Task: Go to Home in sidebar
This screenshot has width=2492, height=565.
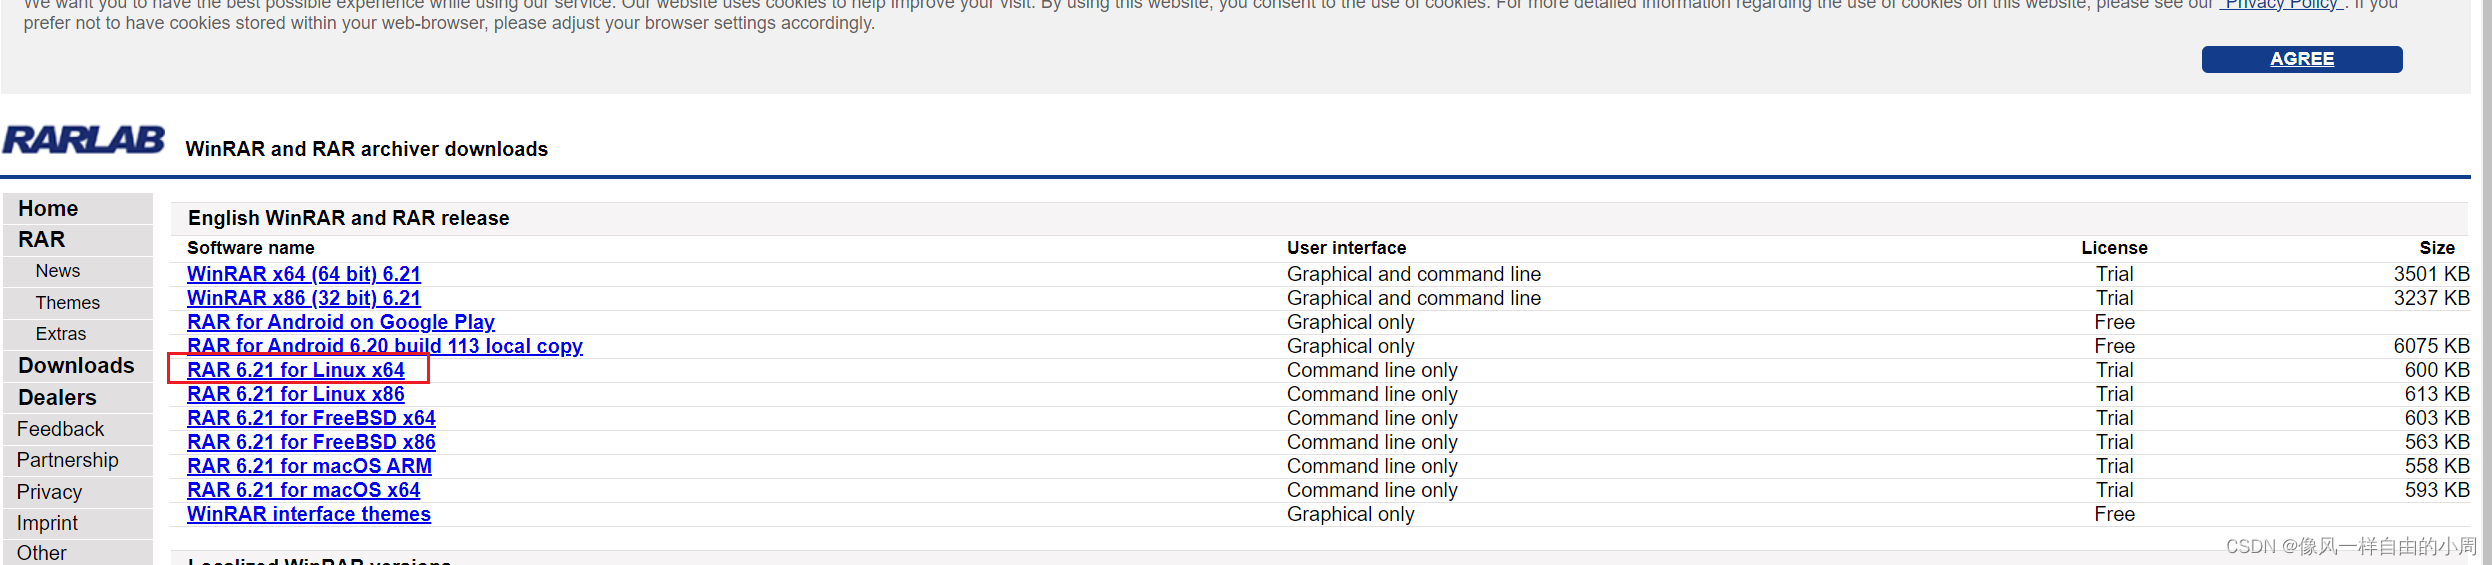Action: [48, 208]
